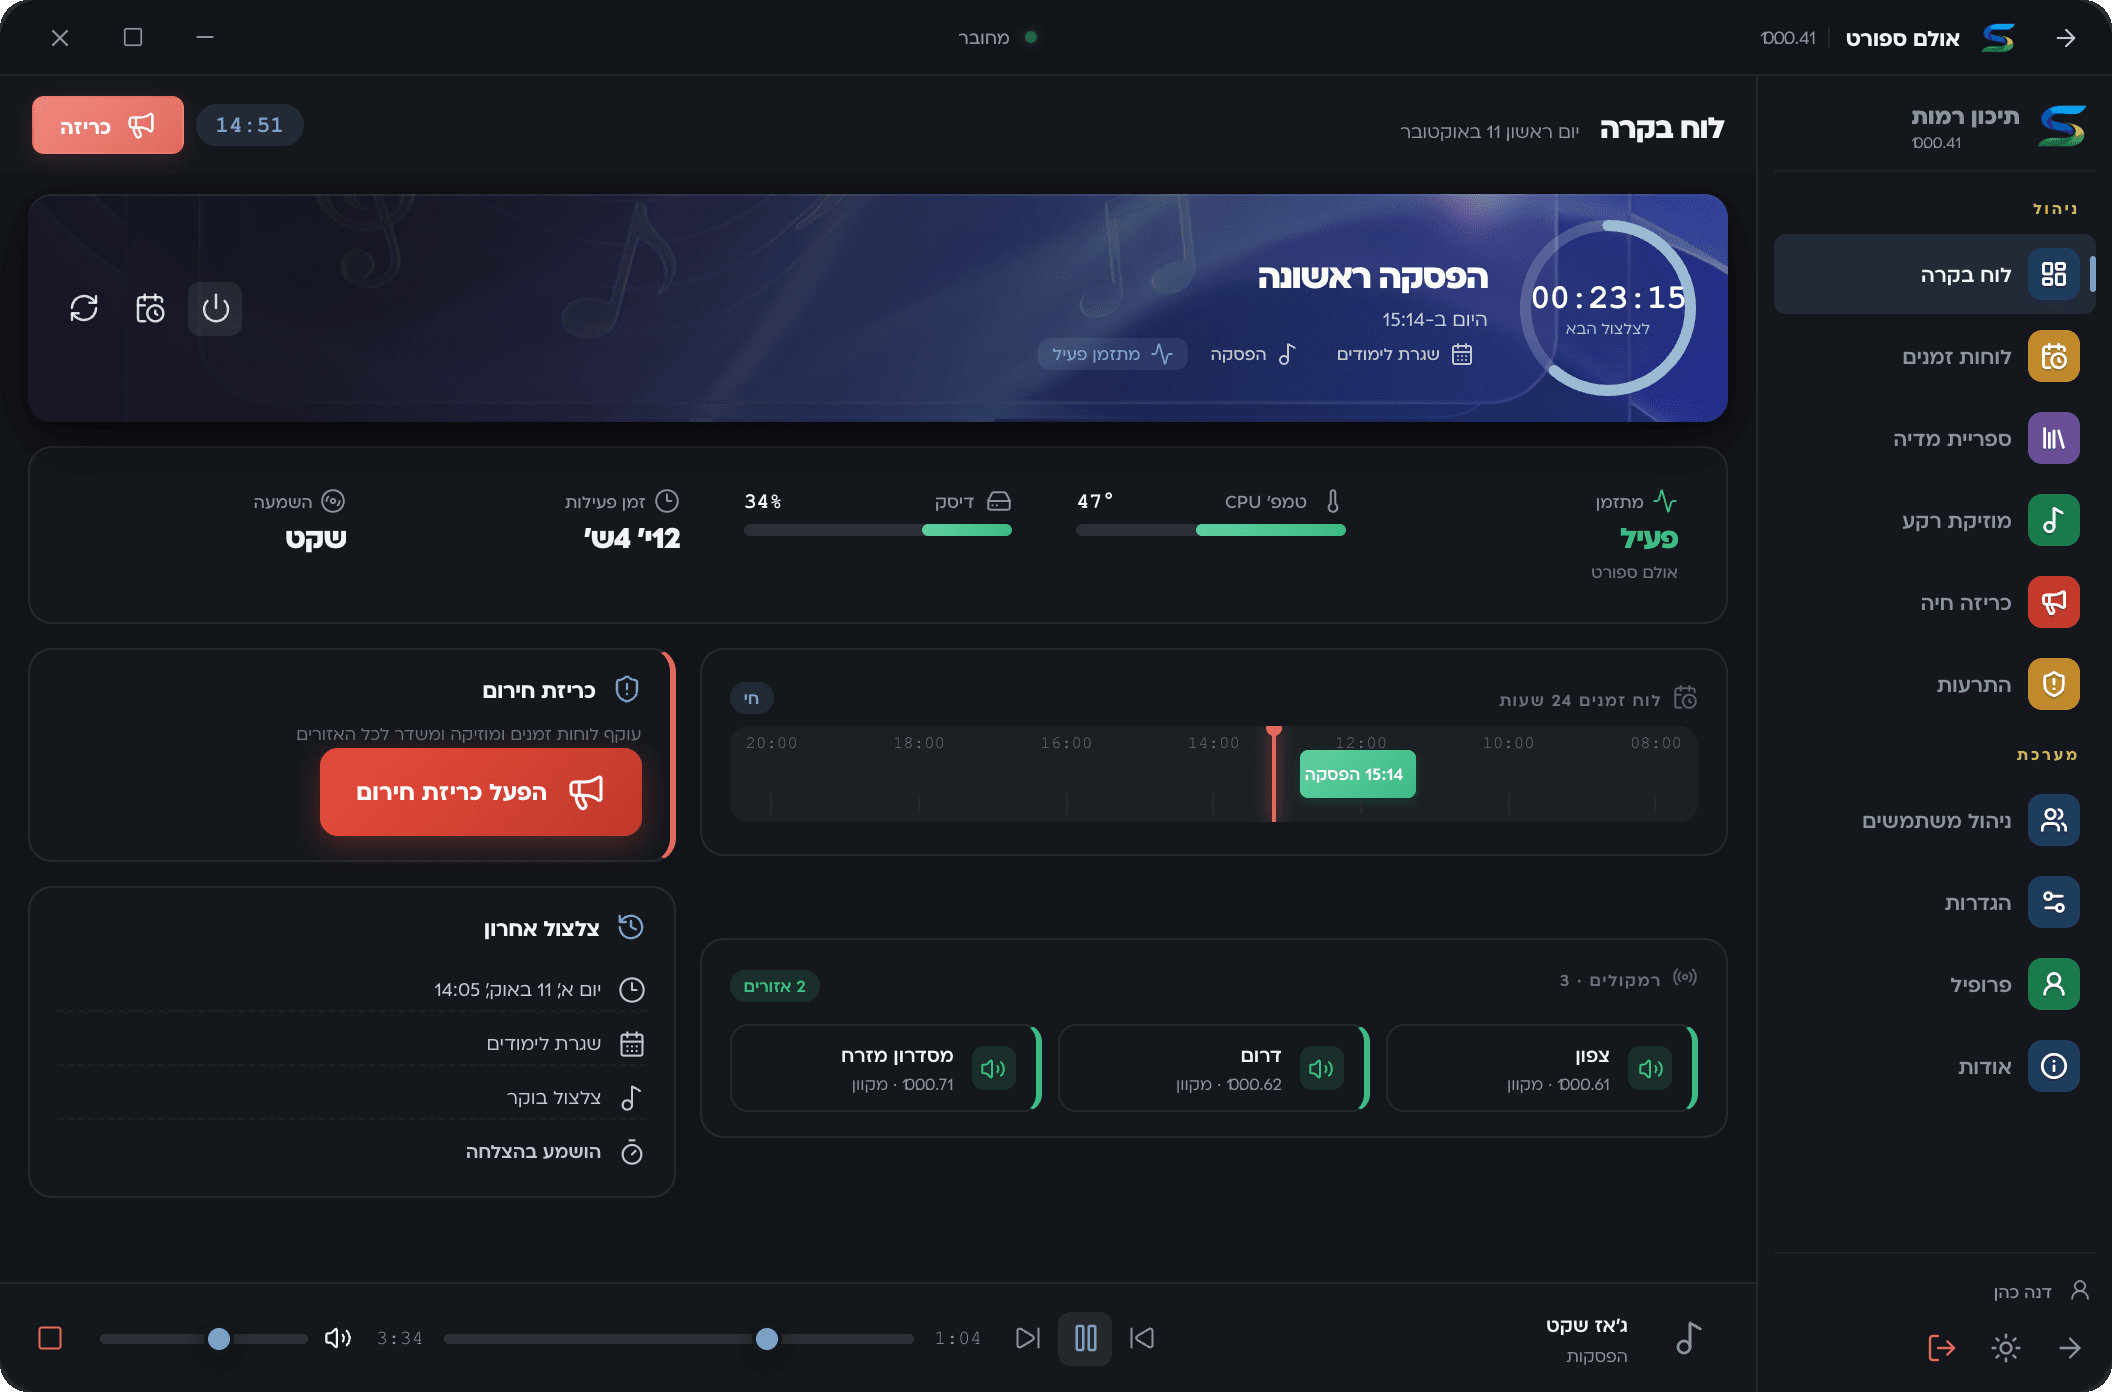Click the 2 אזורים zones badge
The image size is (2112, 1392).
pos(775,986)
